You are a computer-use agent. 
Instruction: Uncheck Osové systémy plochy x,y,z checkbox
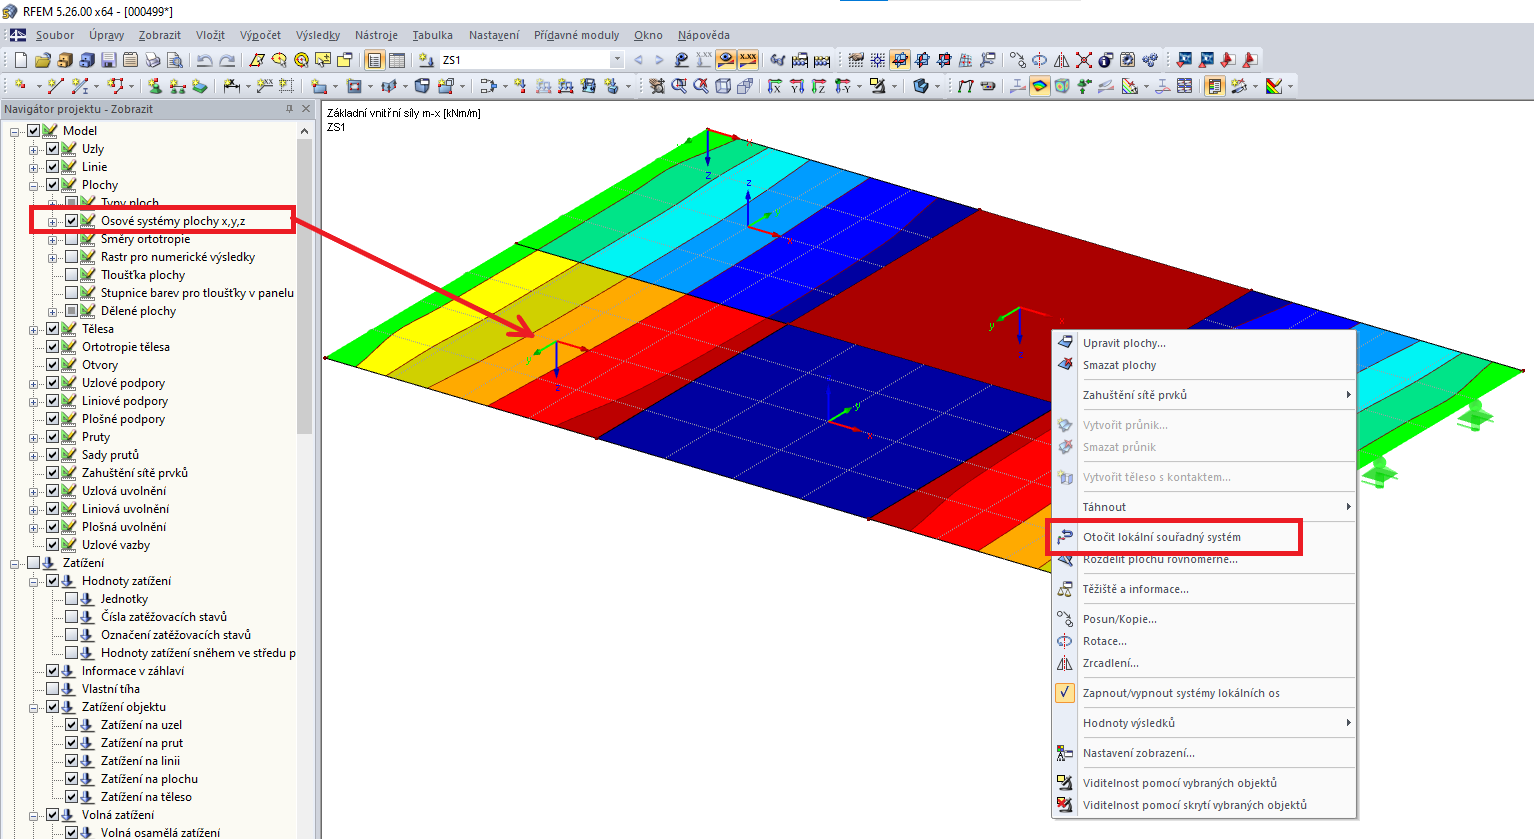click(71, 221)
